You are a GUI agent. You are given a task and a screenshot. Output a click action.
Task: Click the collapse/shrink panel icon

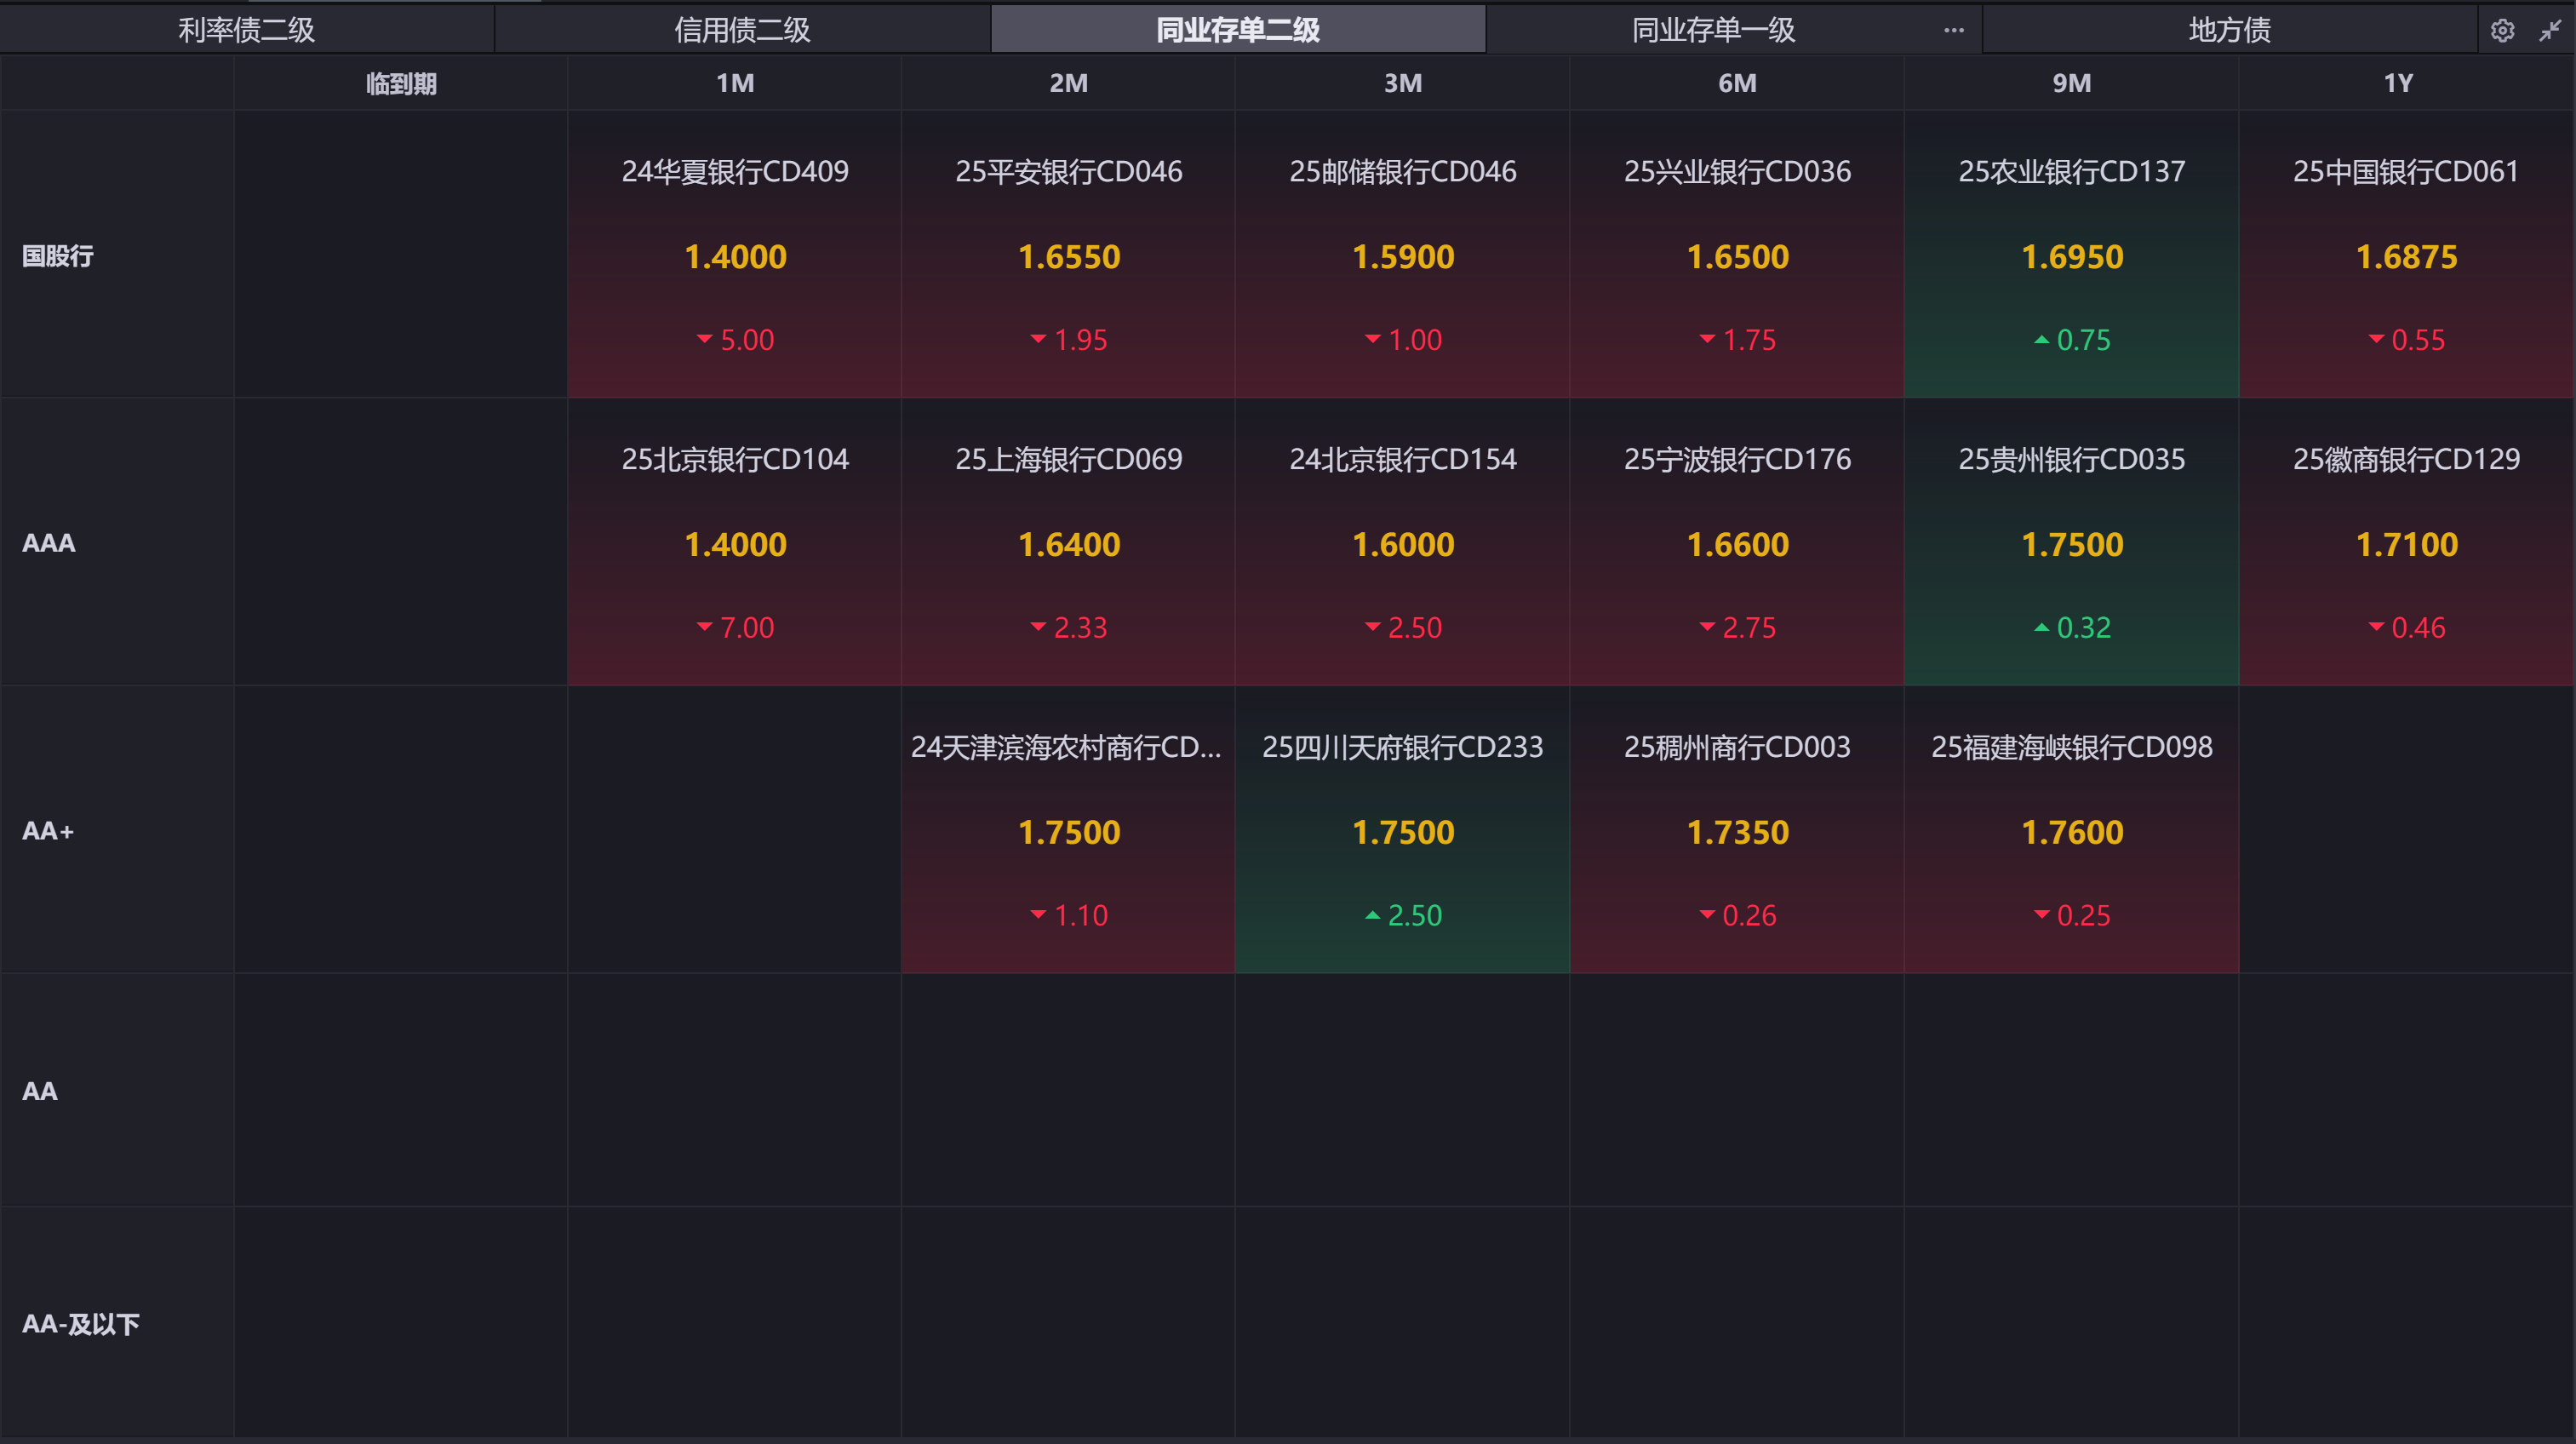[2550, 31]
